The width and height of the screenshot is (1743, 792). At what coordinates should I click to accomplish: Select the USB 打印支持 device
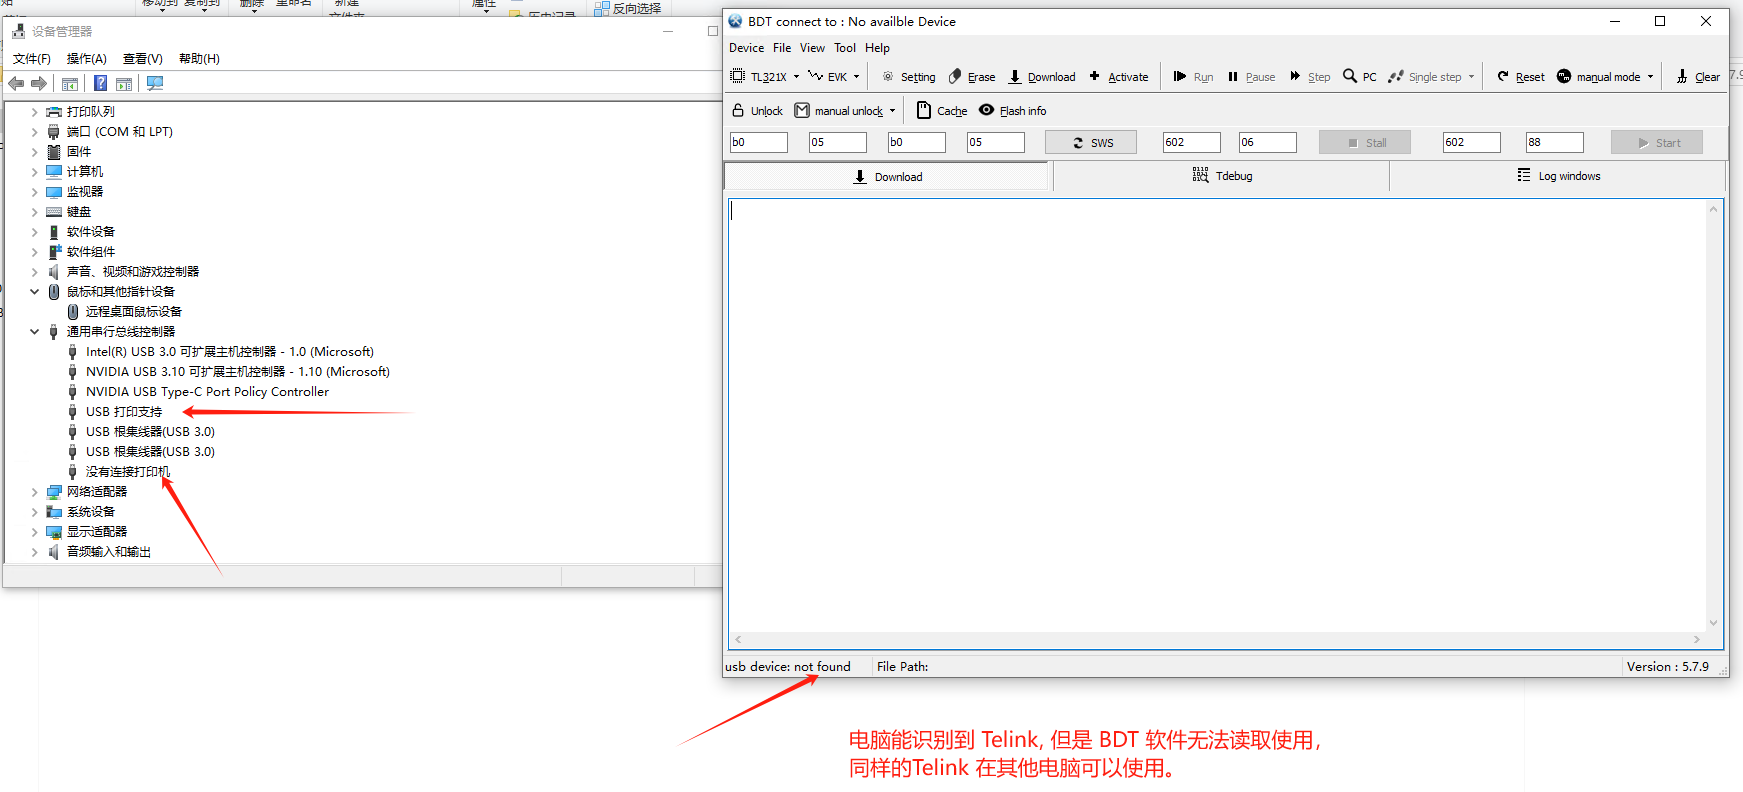(124, 412)
